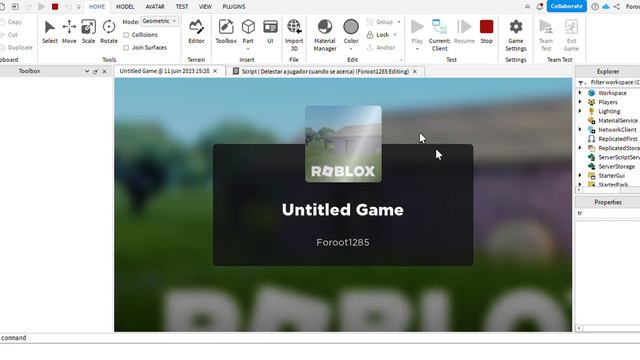Click the red stop square in quick access bar
The height and width of the screenshot is (360, 640).
pos(55,7)
